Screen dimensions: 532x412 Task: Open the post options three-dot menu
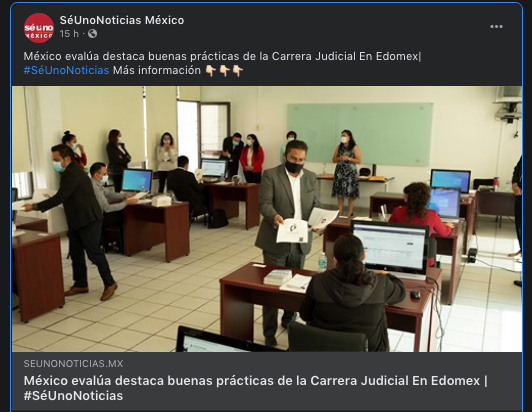(496, 27)
